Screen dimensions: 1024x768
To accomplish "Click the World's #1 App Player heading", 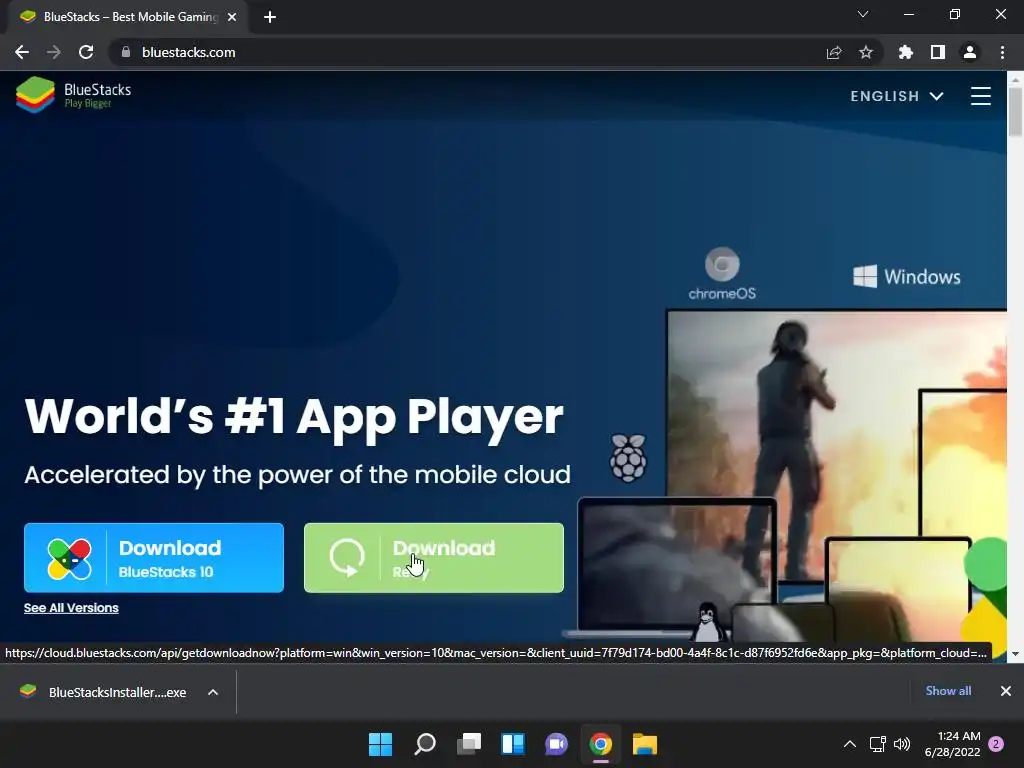I will 294,416.
